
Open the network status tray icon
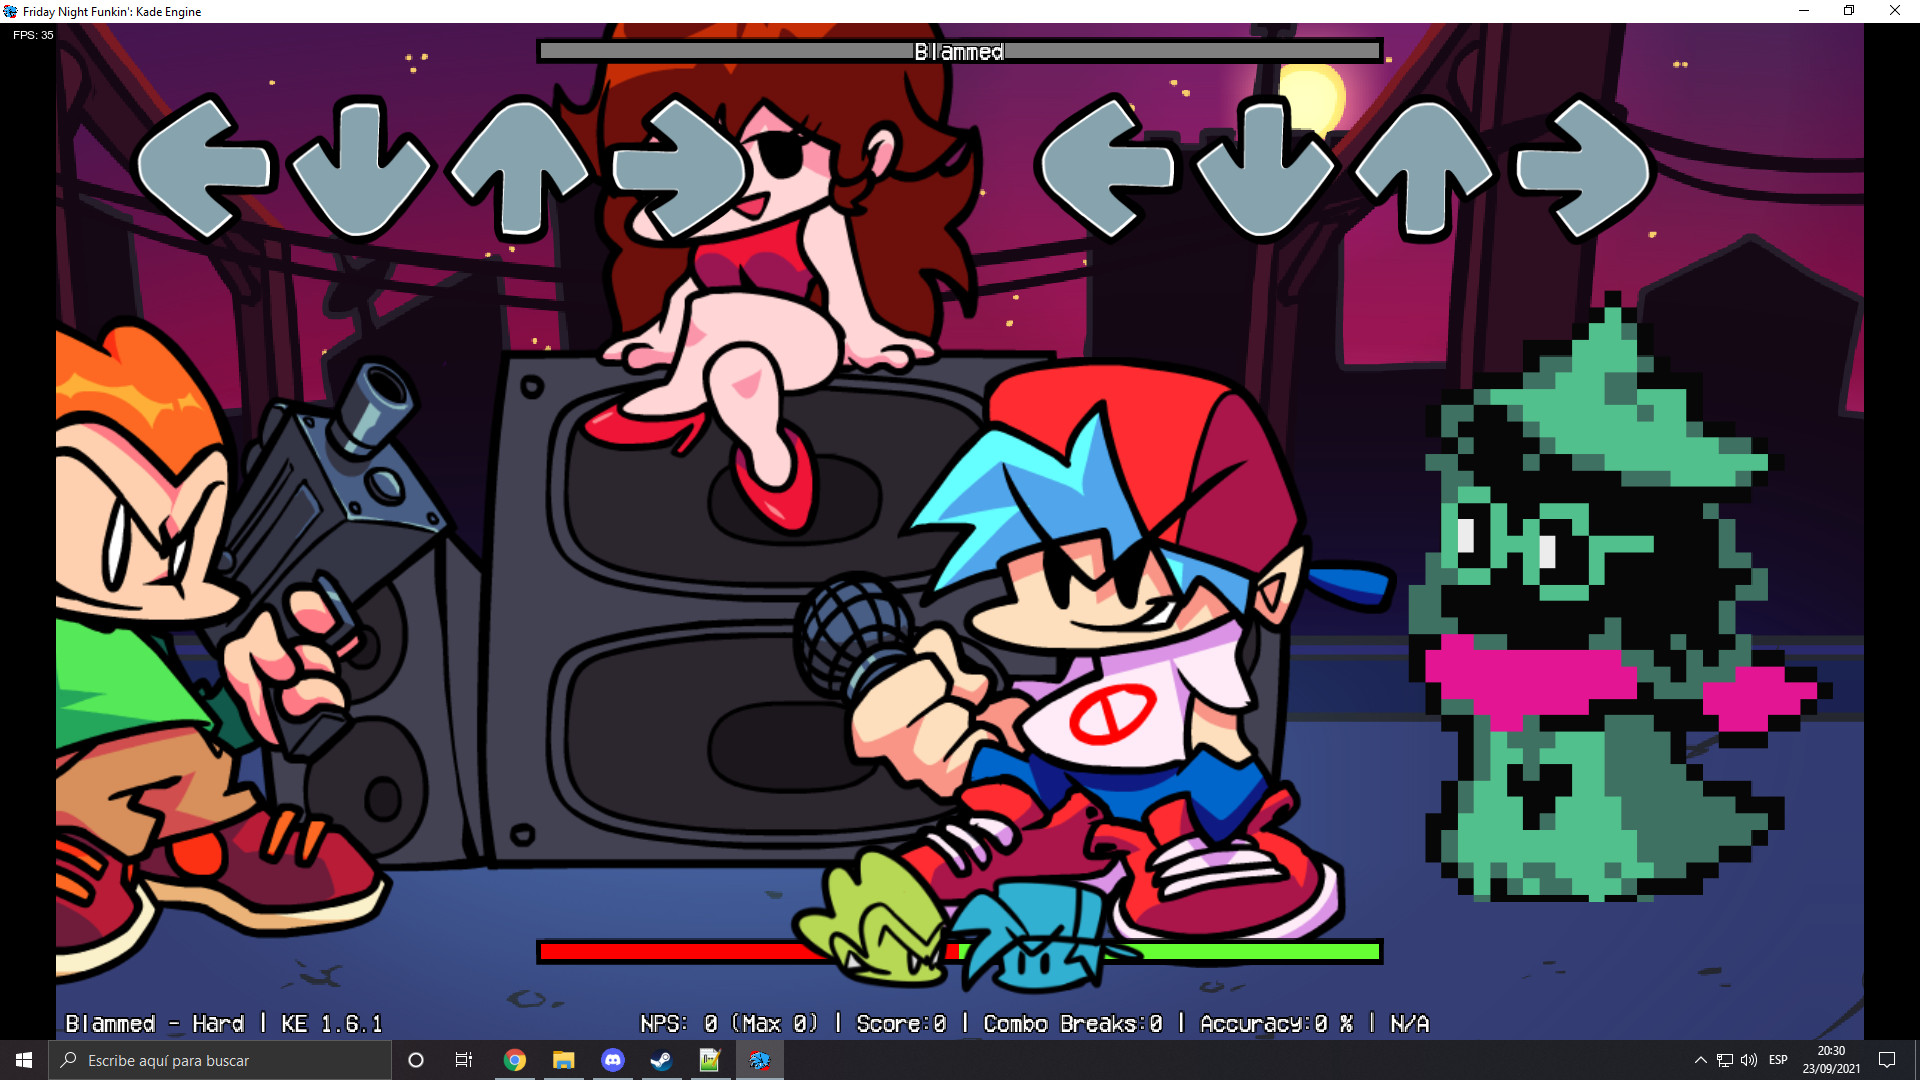pos(1725,1060)
